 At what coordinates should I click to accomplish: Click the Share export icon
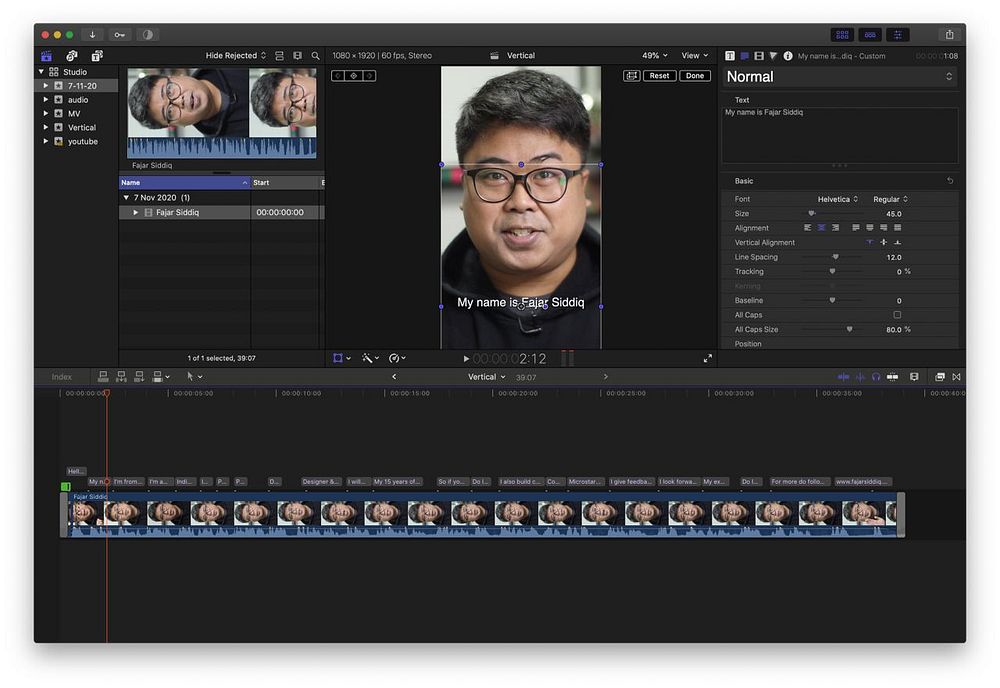click(x=949, y=34)
